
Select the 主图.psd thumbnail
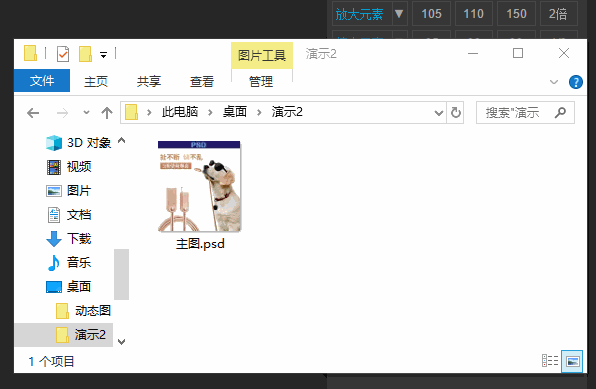pyautogui.click(x=199, y=186)
